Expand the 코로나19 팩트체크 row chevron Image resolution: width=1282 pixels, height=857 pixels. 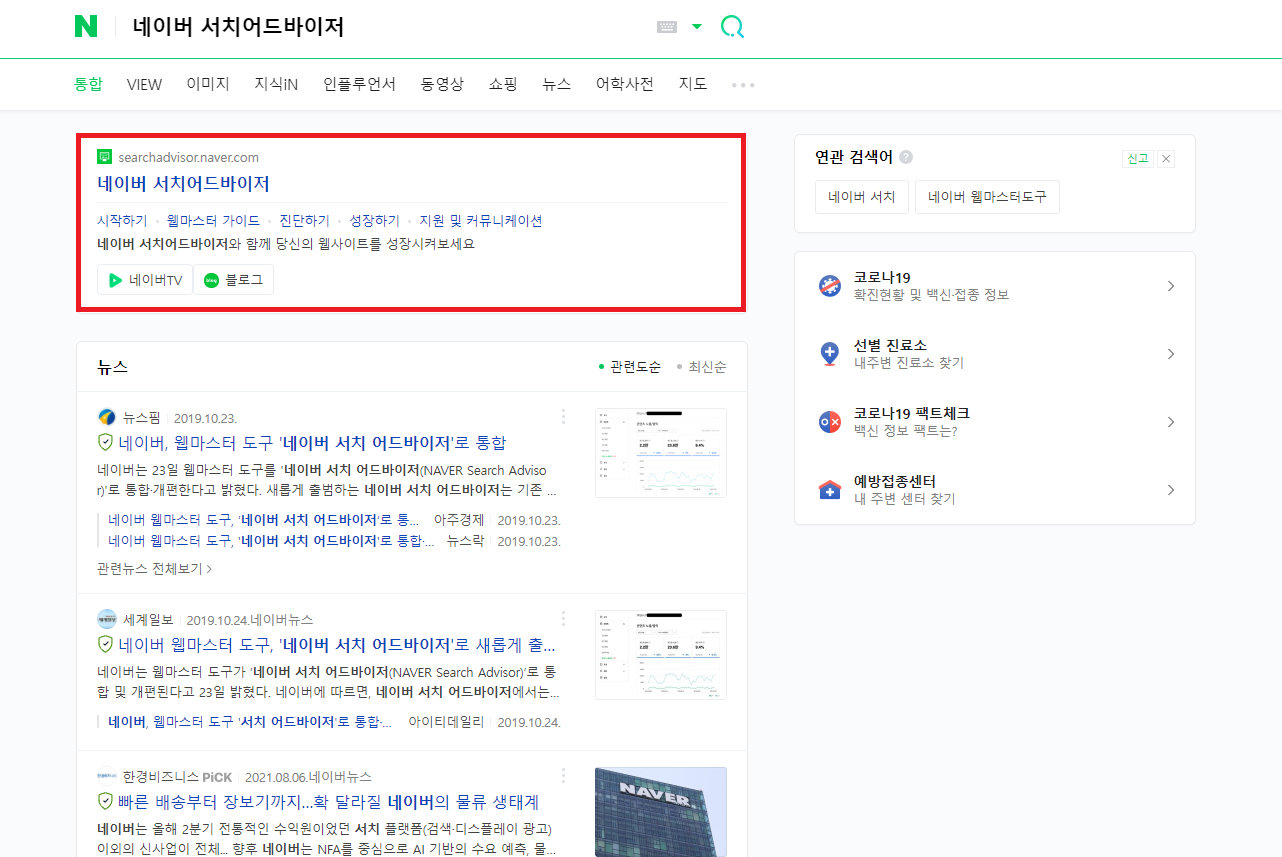coord(1171,422)
